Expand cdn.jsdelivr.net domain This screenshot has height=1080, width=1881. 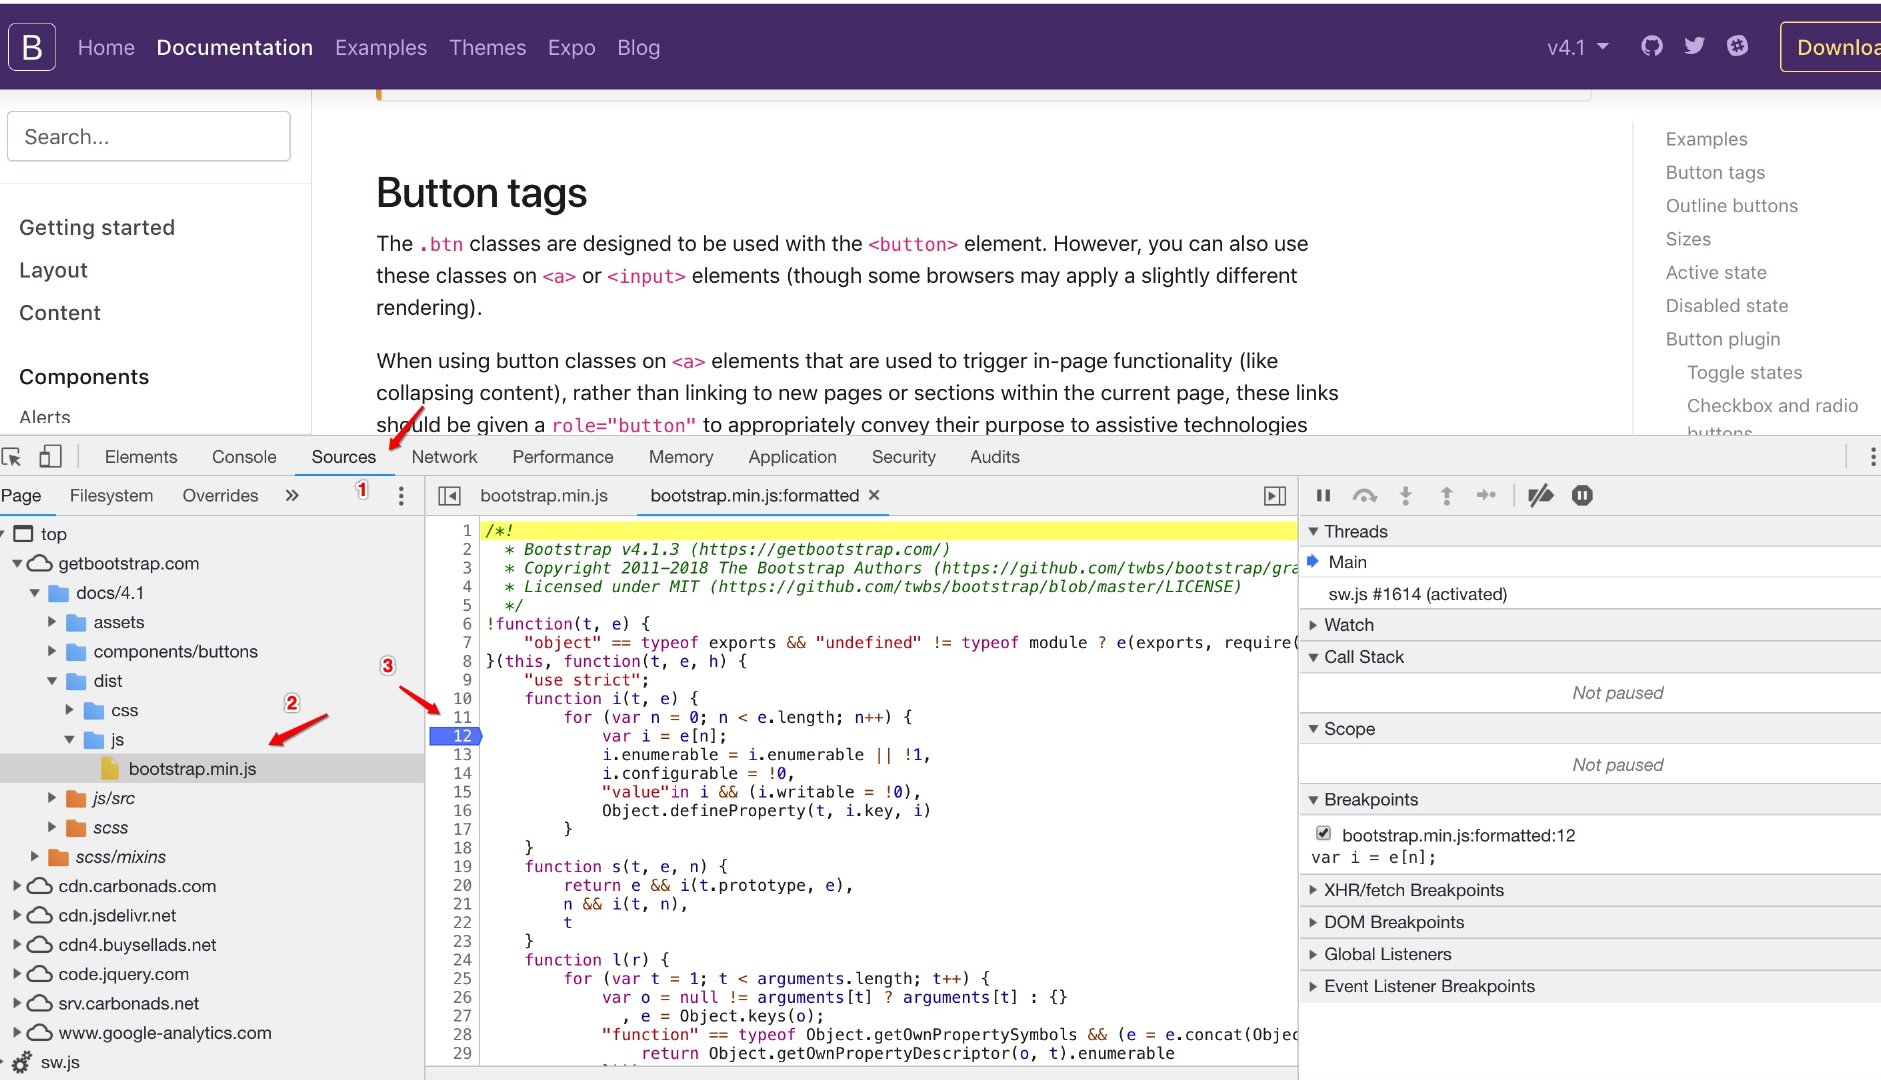(17, 915)
